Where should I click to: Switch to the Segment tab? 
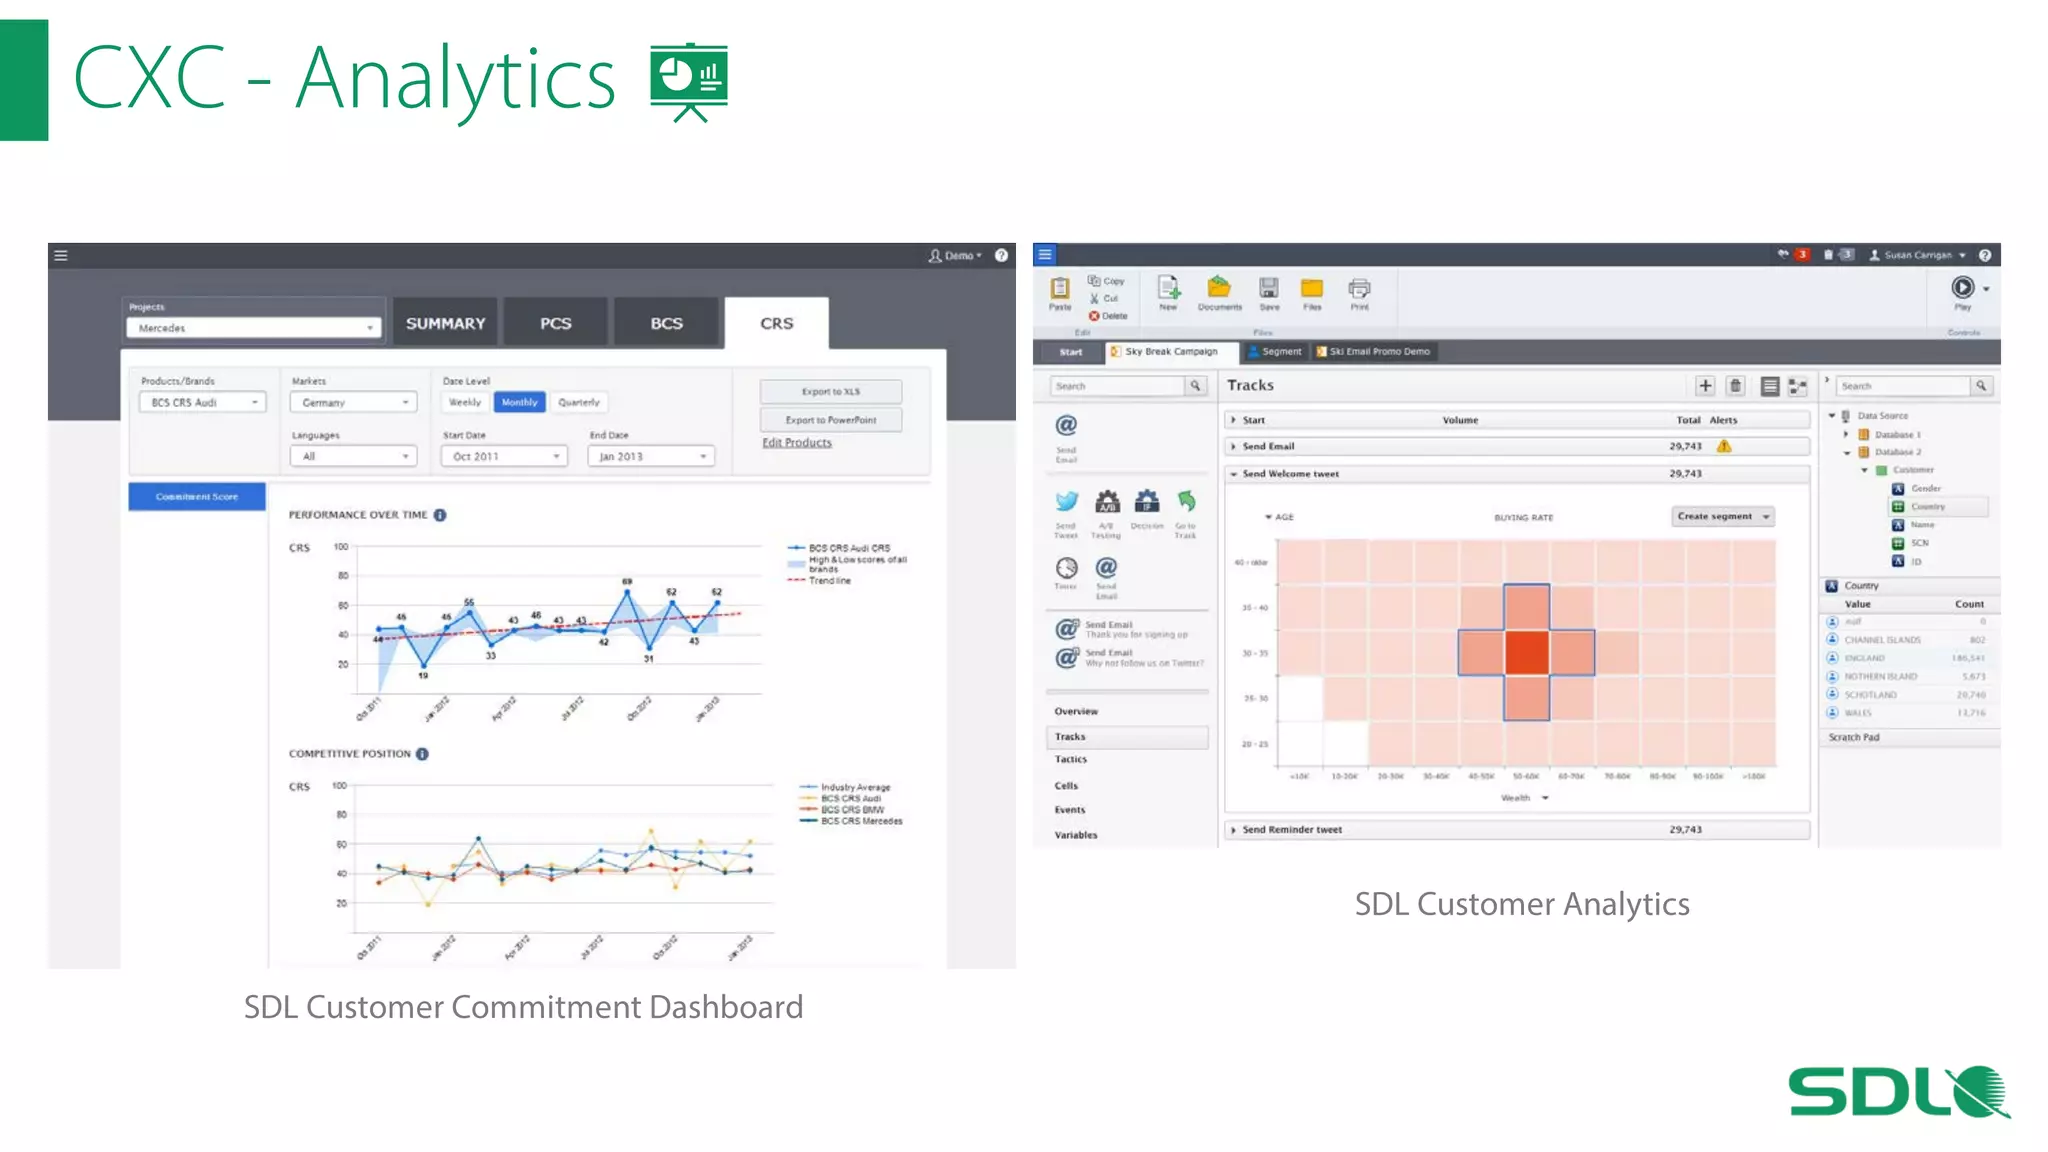pos(1274,352)
